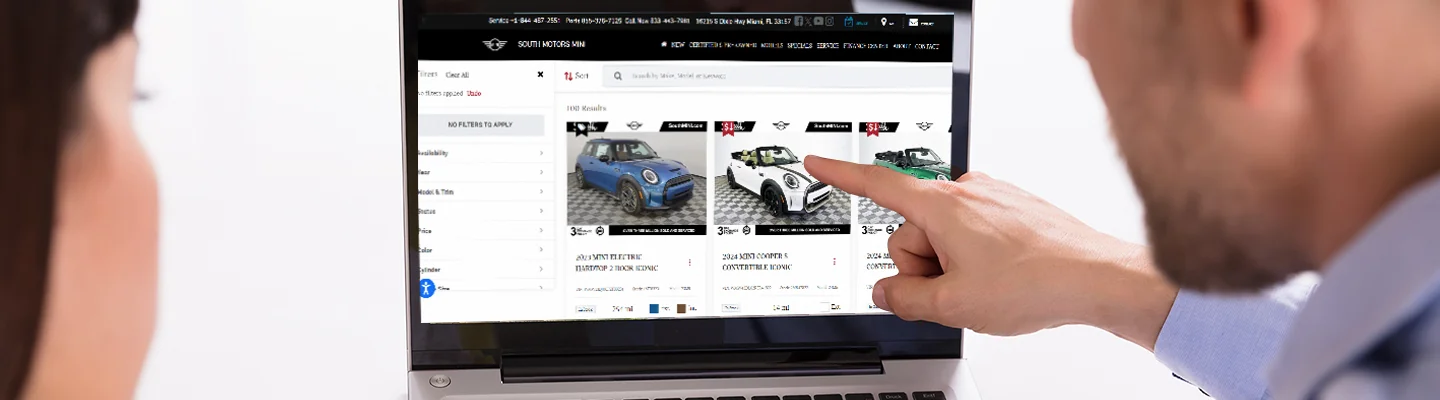The height and width of the screenshot is (400, 1440).
Task: Go to the home icon in navigation
Action: (x=664, y=44)
